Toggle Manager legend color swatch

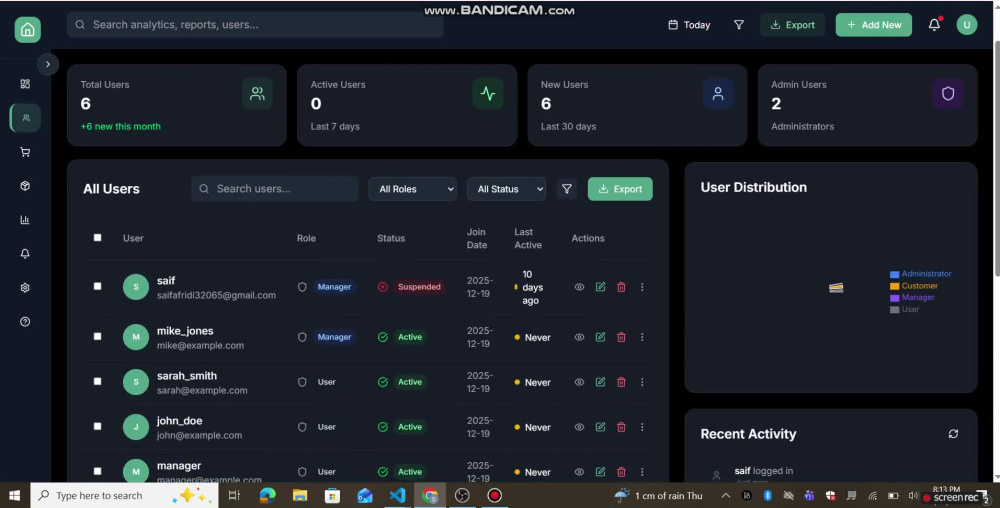coord(895,298)
